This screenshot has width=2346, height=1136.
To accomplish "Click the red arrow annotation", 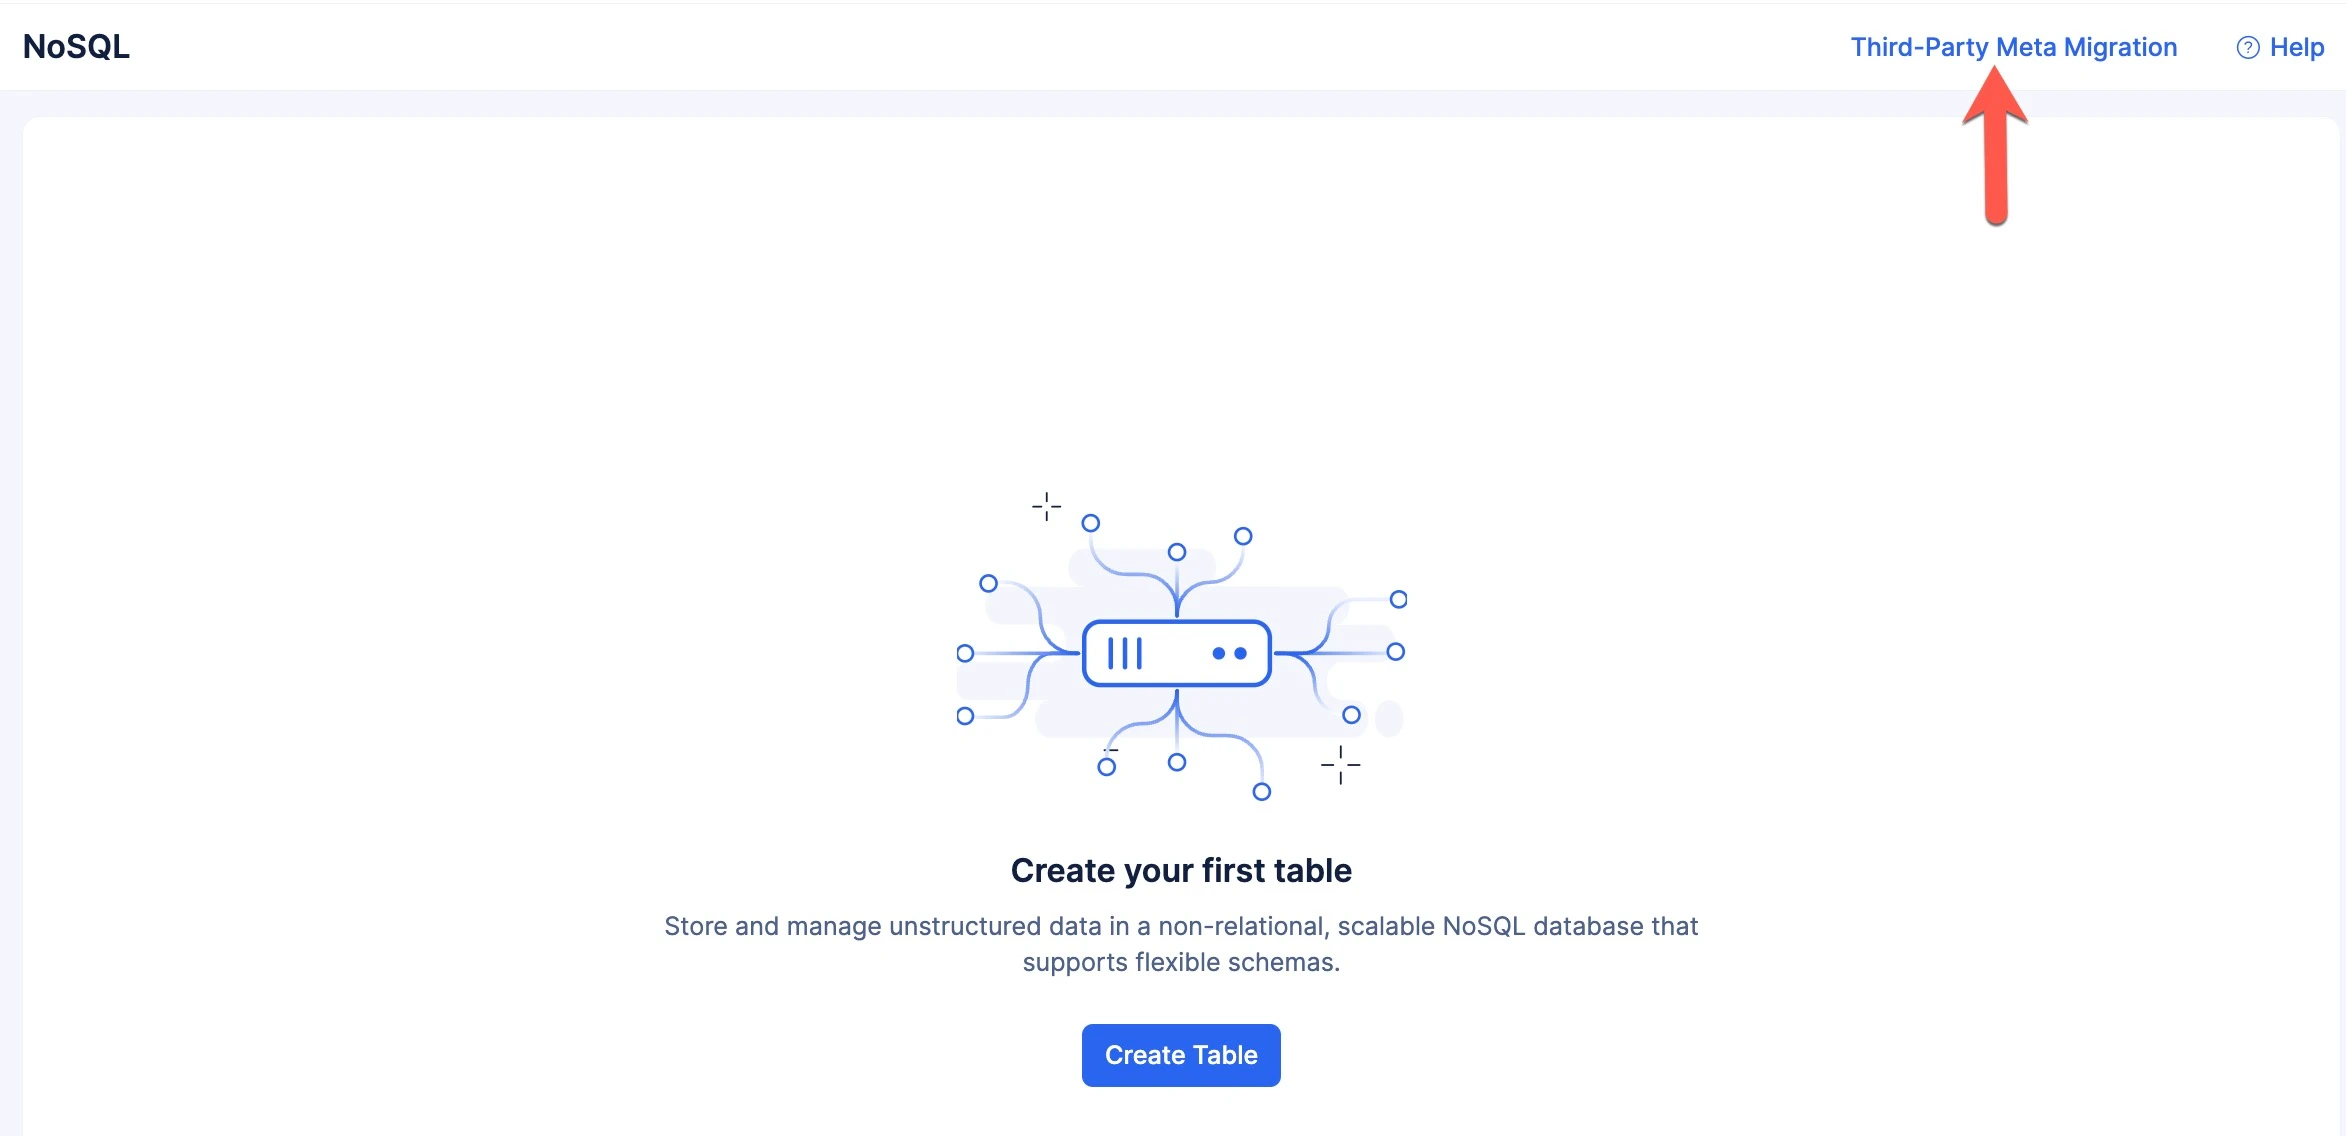I will pyautogui.click(x=1995, y=146).
